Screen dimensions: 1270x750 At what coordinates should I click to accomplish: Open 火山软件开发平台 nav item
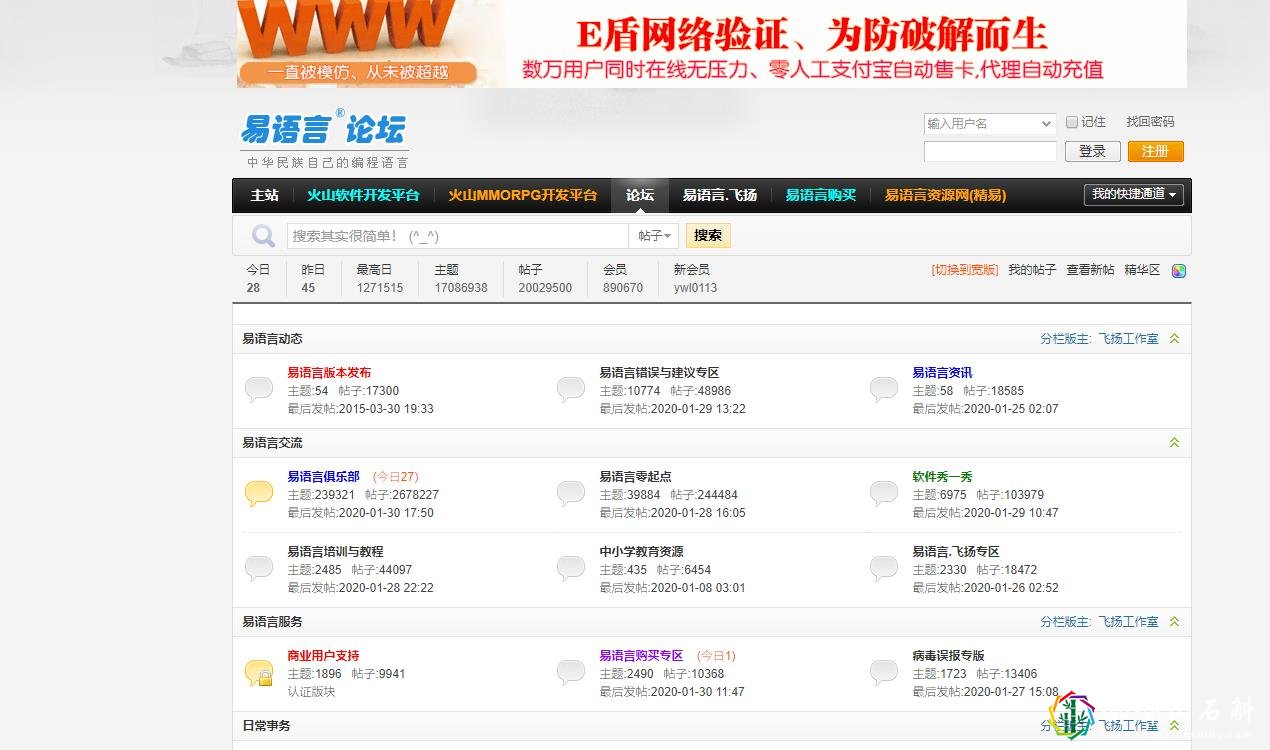pos(363,195)
